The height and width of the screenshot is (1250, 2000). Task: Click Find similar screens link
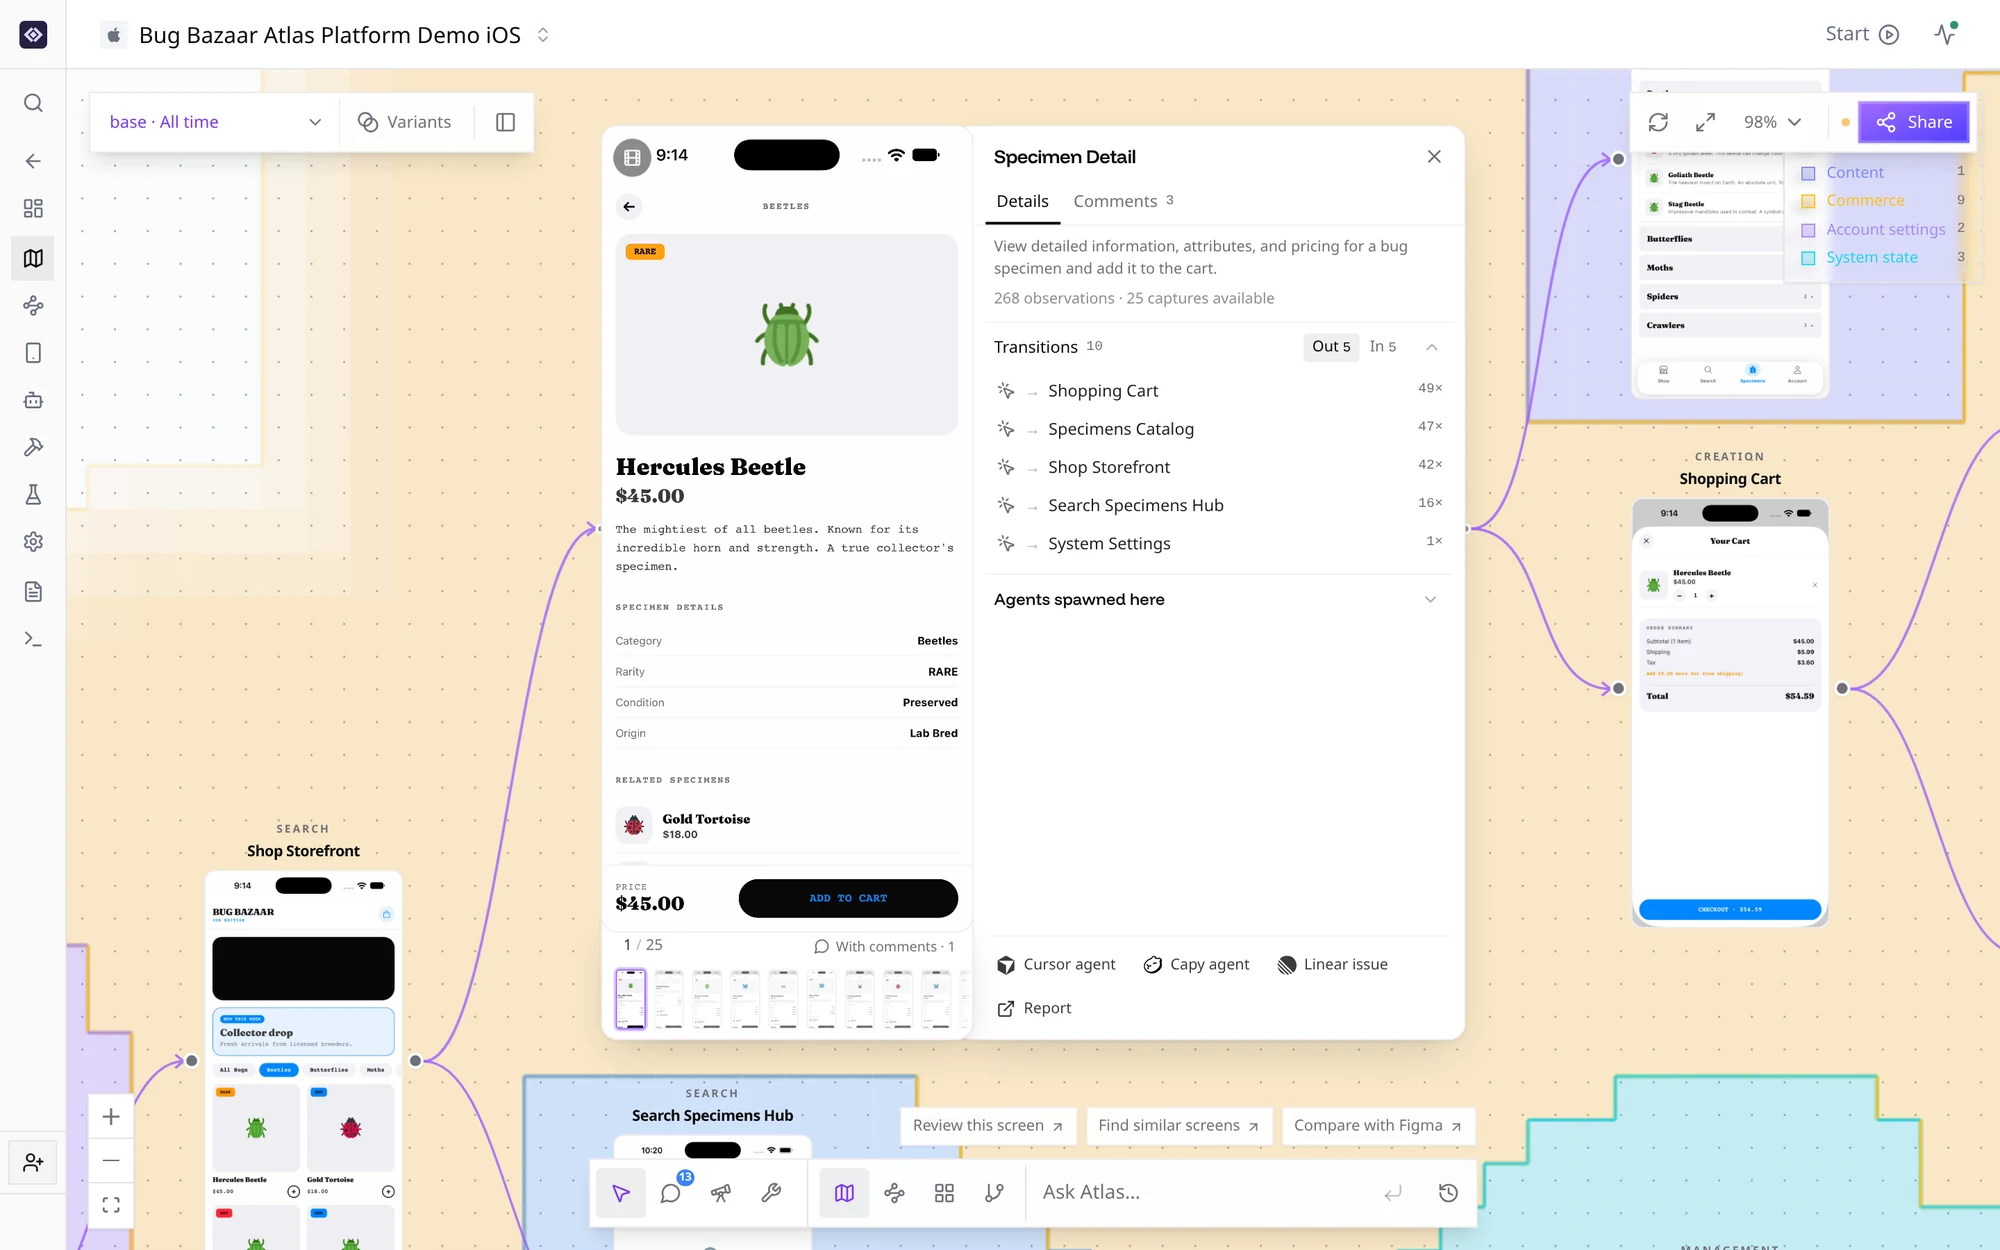click(x=1178, y=1126)
